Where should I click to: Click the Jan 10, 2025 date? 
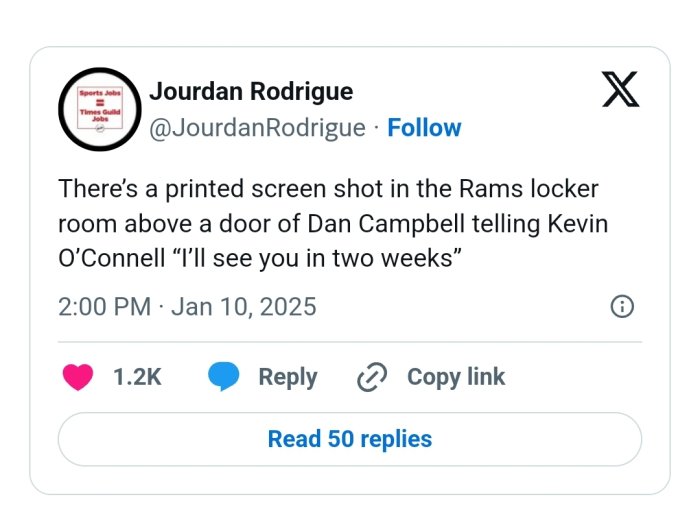(x=244, y=306)
